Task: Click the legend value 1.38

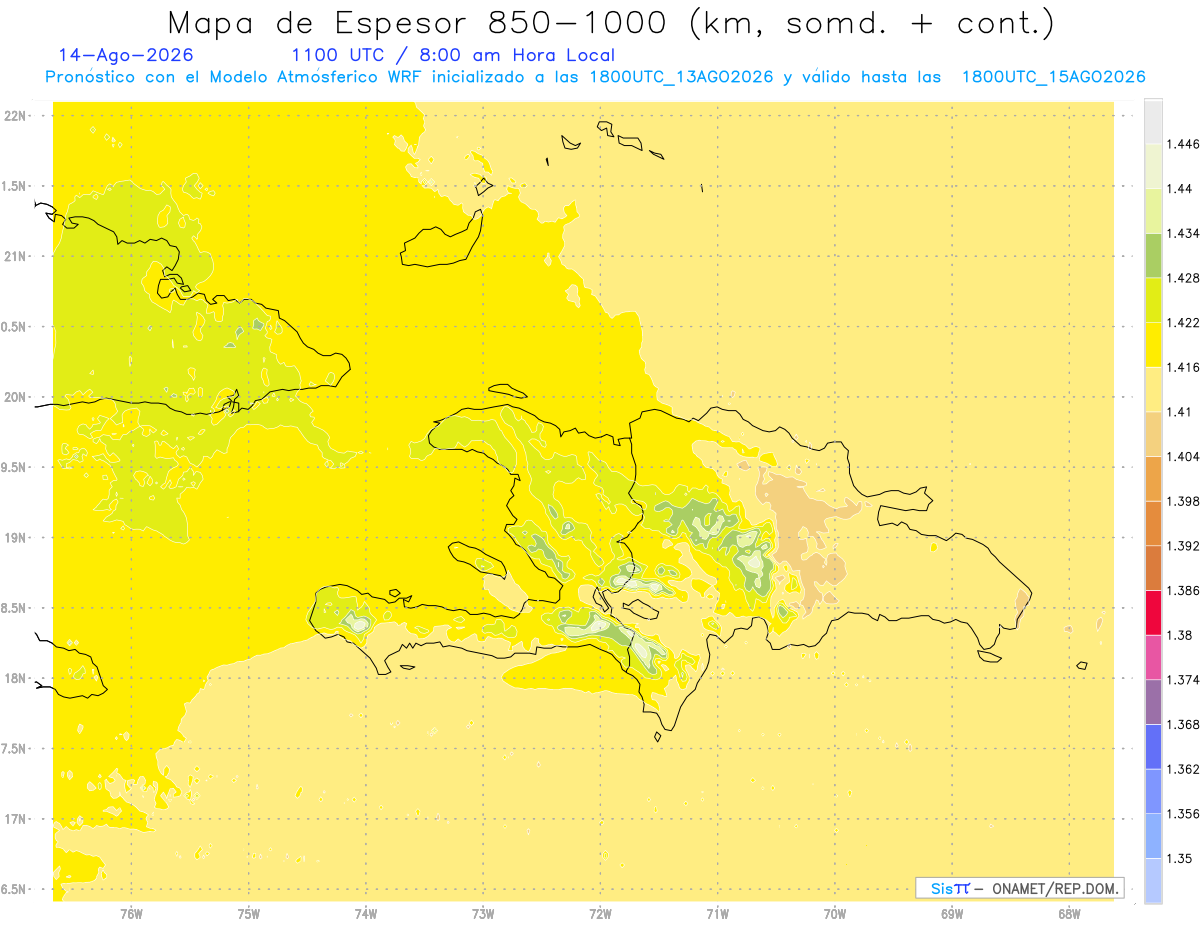Action: (x=1180, y=635)
